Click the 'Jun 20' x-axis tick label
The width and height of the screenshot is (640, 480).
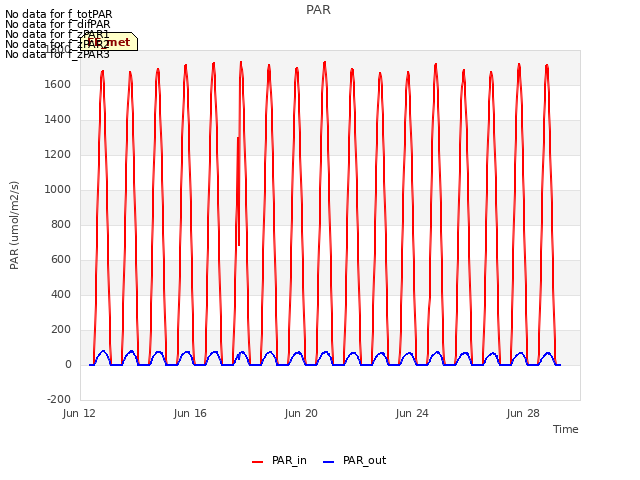pyautogui.click(x=301, y=413)
